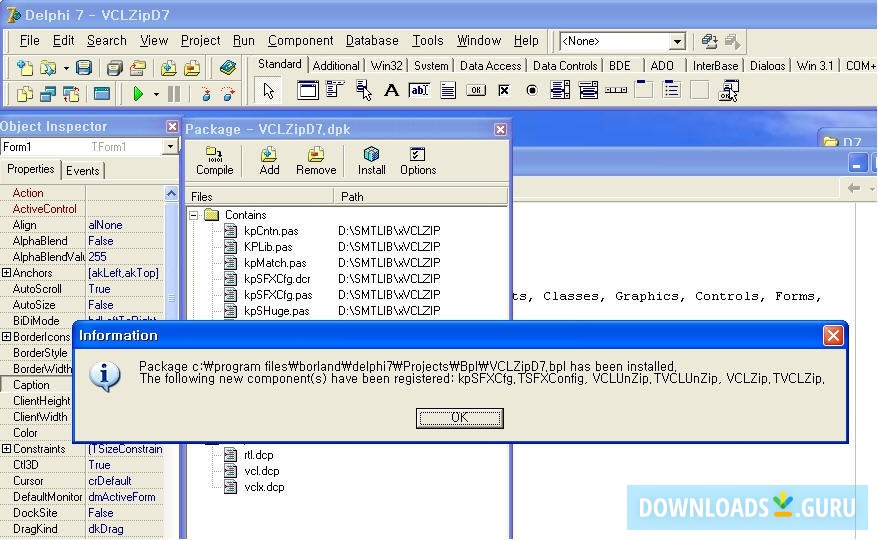Screen dimensions: 878x540
Task: Select kpCntn.pas in the package list
Action: click(271, 231)
